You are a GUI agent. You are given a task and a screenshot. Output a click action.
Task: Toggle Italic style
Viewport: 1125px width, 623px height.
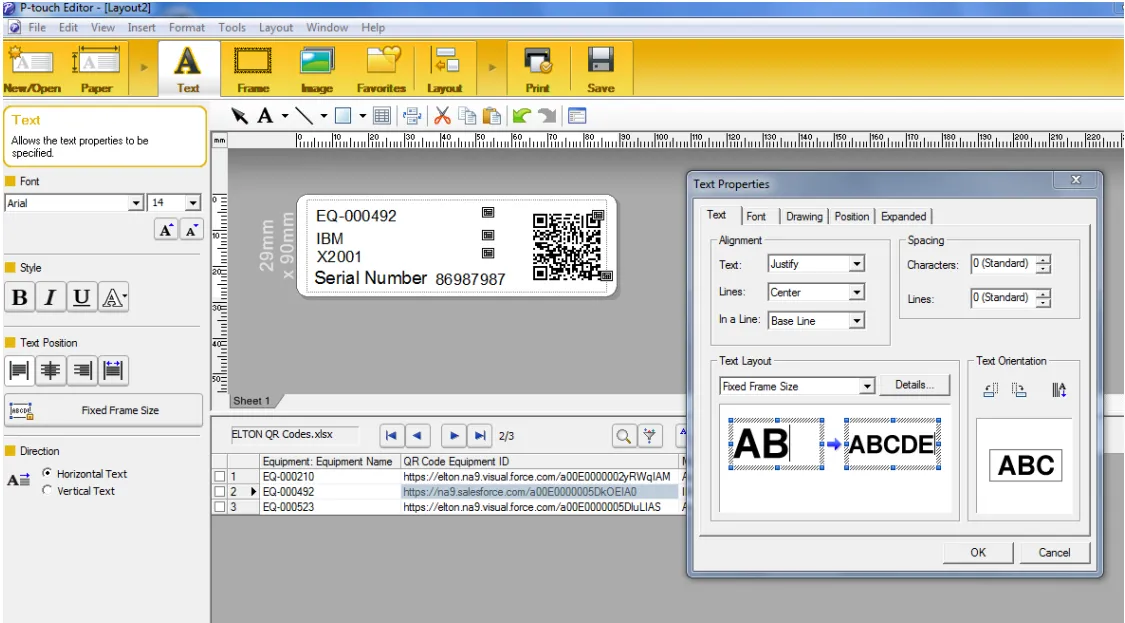point(50,297)
